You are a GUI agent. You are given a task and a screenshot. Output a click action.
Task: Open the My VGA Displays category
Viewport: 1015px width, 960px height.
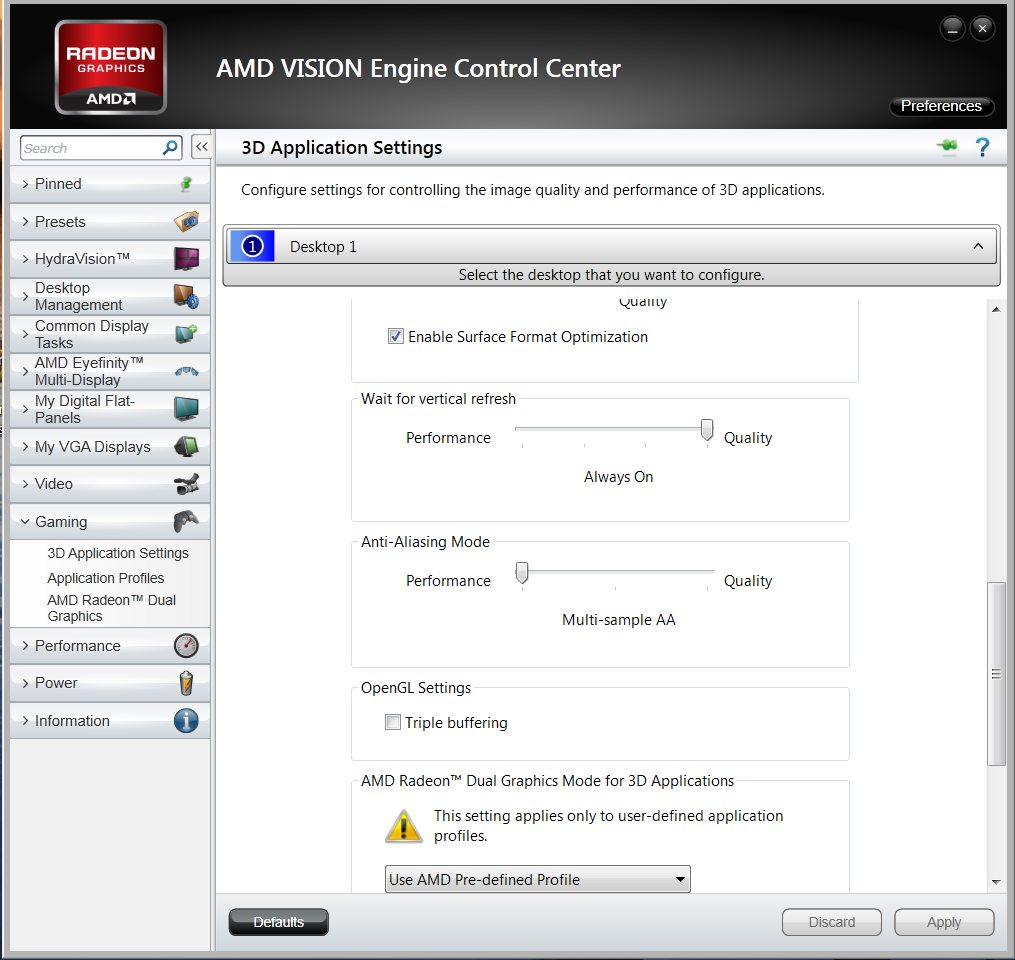(x=110, y=447)
